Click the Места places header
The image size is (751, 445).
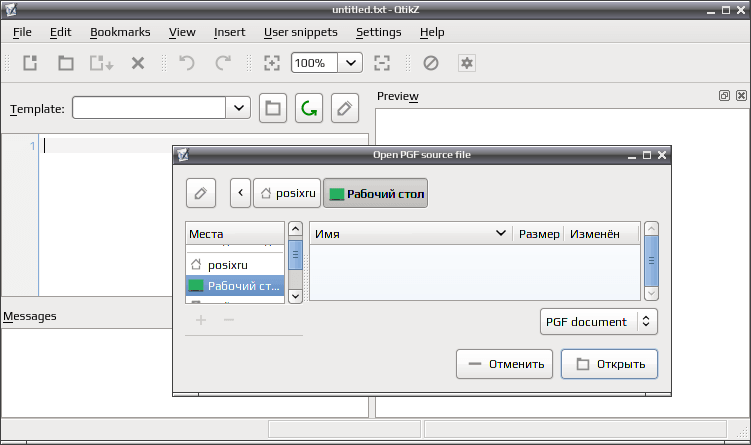pyautogui.click(x=235, y=234)
